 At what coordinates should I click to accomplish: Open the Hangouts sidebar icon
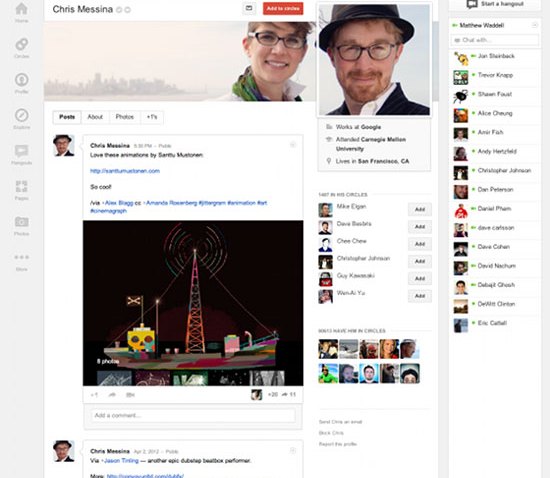21,151
